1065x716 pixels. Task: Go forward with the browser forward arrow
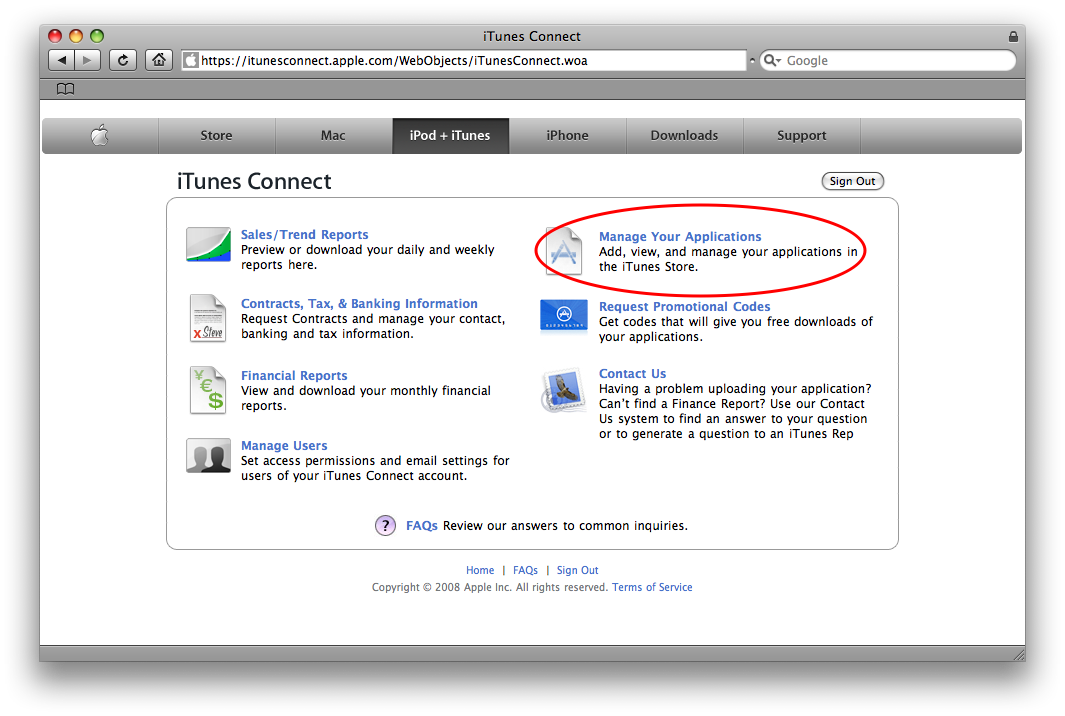[88, 60]
